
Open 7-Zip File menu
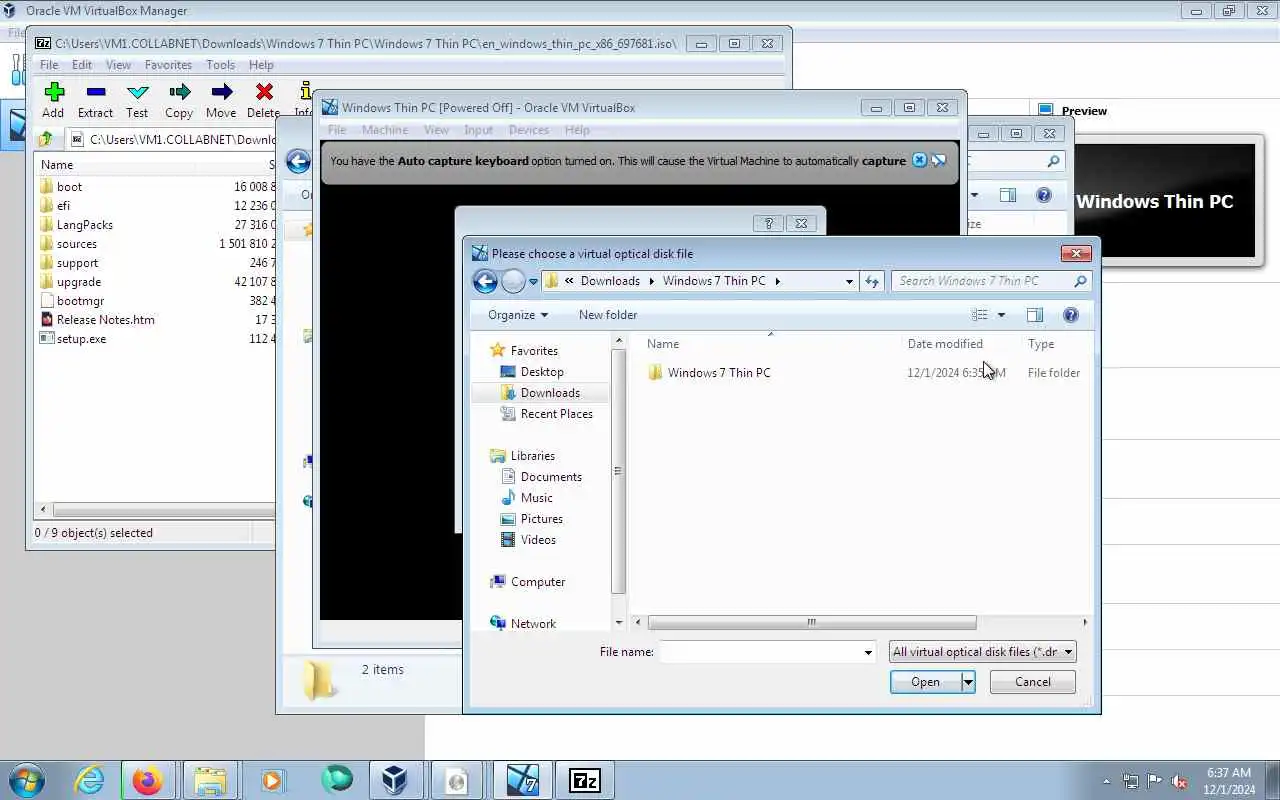click(48, 65)
